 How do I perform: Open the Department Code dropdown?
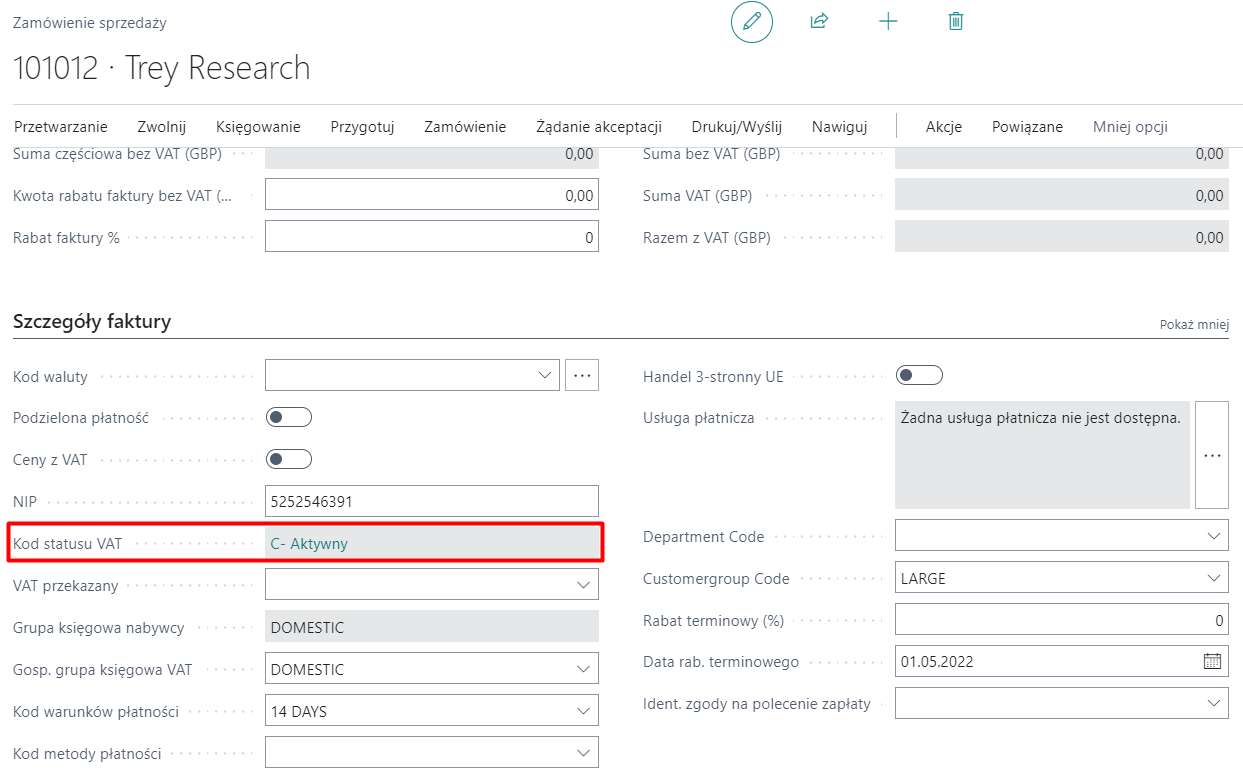[x=1213, y=536]
